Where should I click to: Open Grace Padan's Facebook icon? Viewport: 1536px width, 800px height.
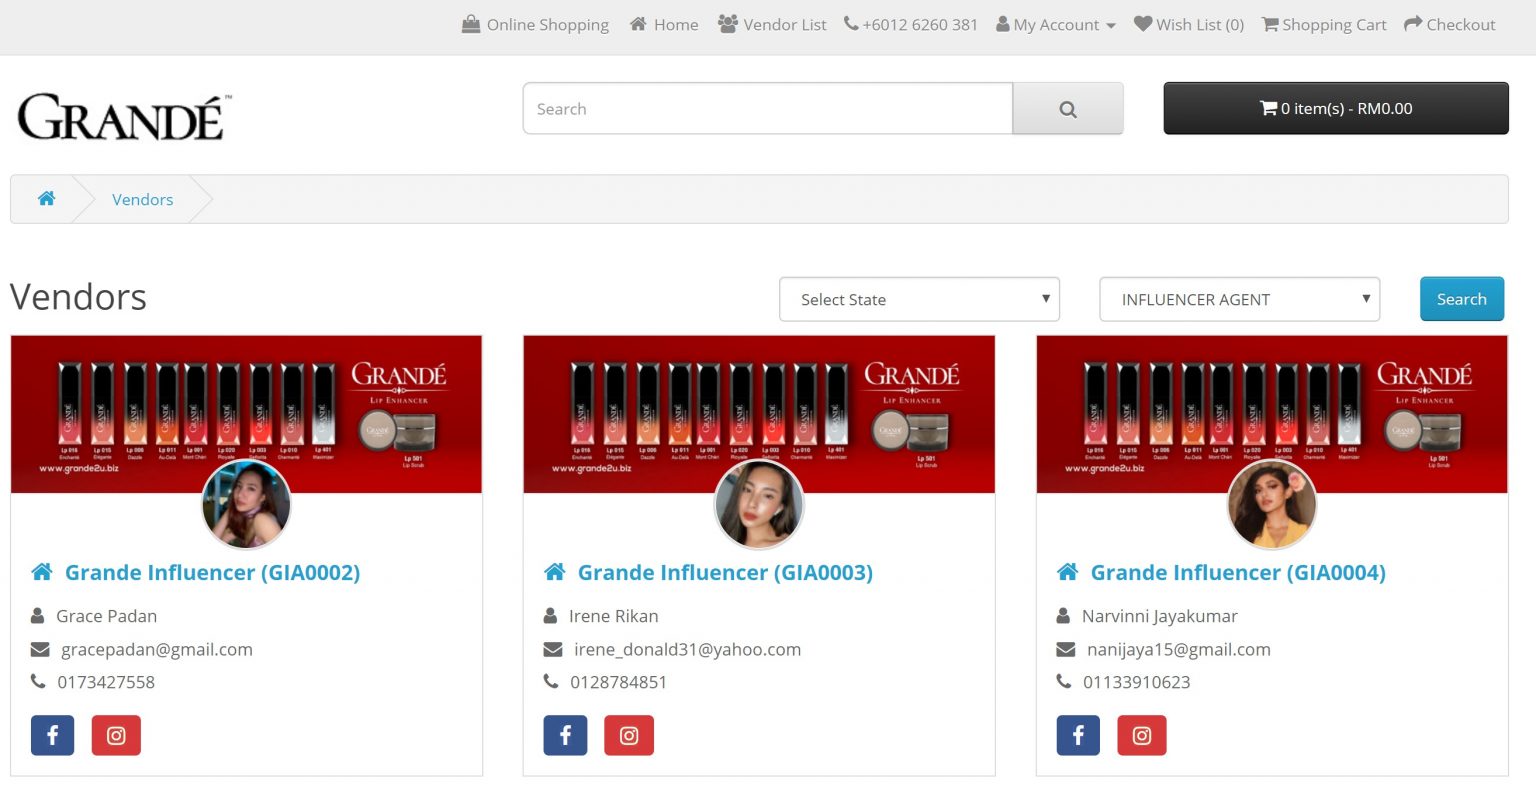point(53,735)
